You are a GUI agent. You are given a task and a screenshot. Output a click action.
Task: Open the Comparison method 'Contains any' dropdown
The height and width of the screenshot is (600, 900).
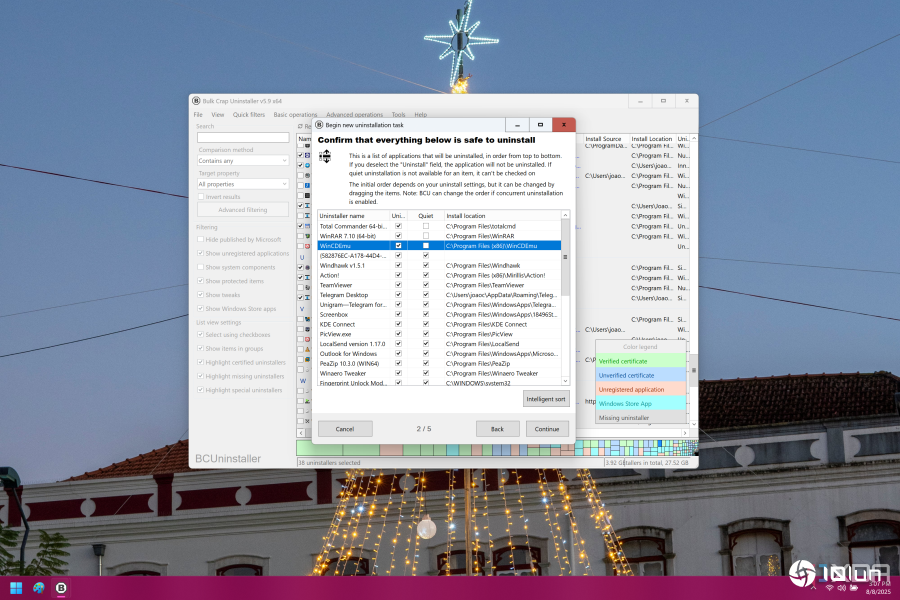[243, 160]
